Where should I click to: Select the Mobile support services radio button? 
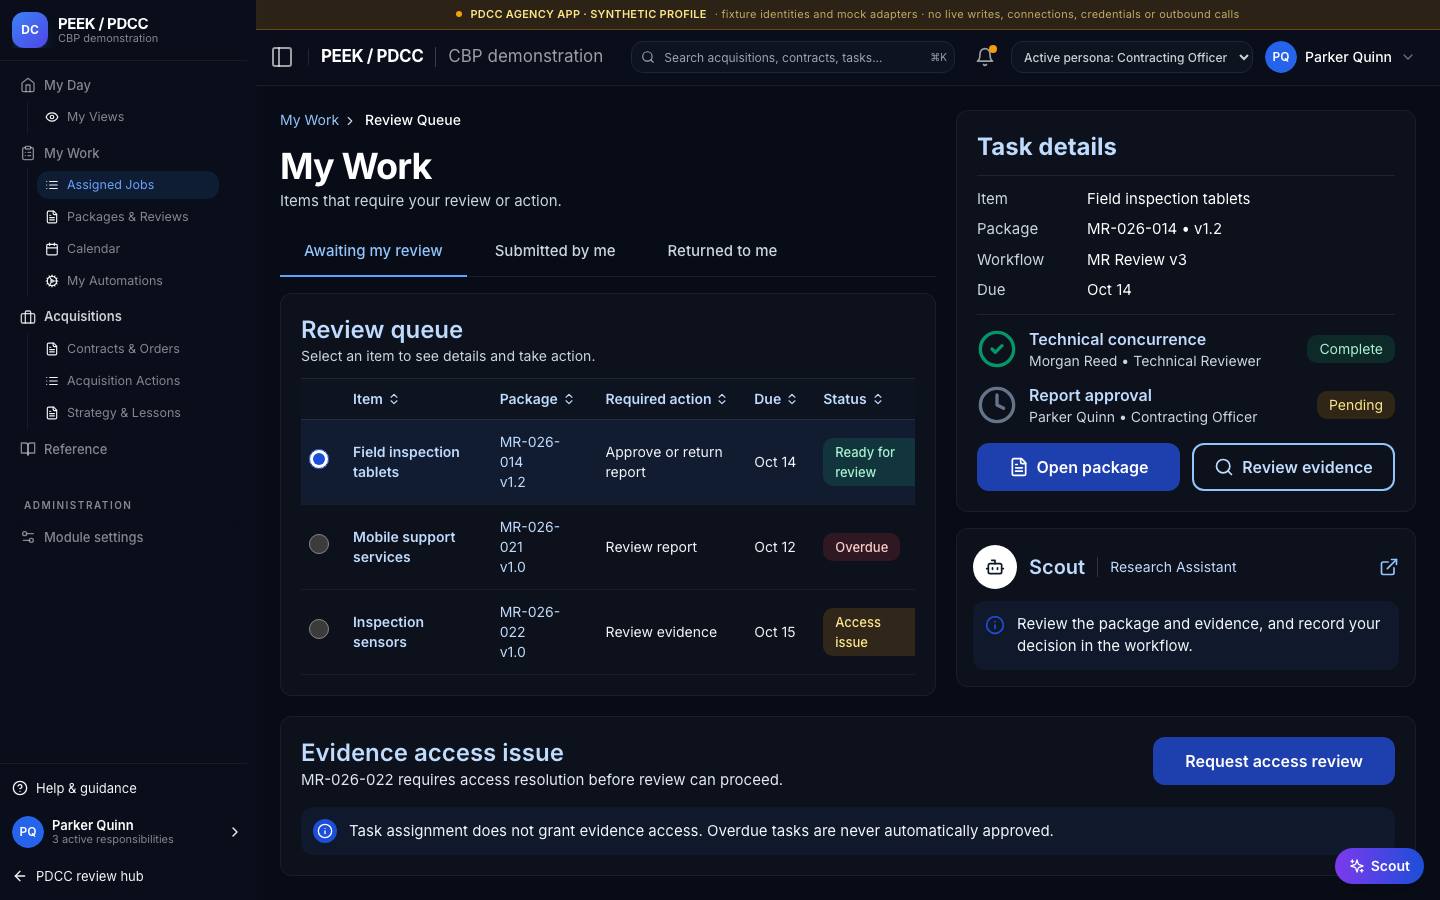pos(319,544)
